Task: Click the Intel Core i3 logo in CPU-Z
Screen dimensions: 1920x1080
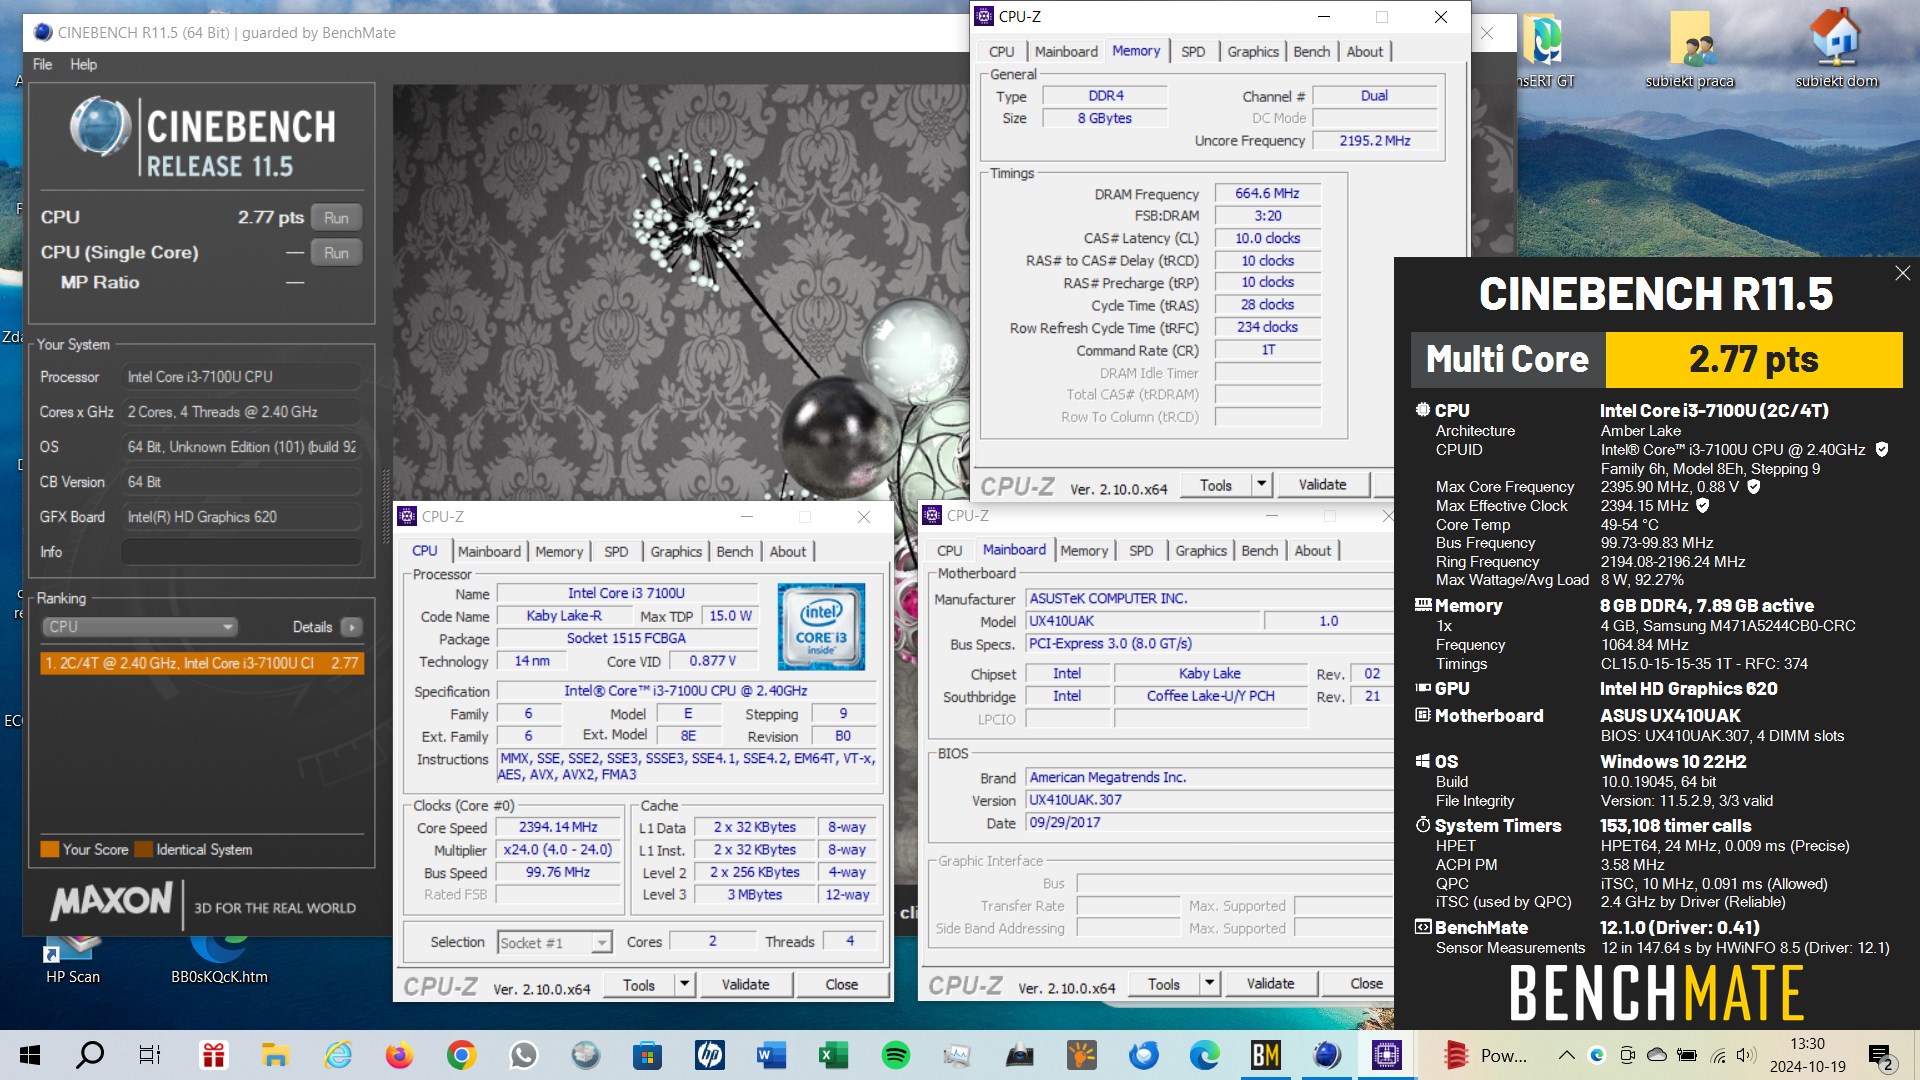Action: (821, 626)
